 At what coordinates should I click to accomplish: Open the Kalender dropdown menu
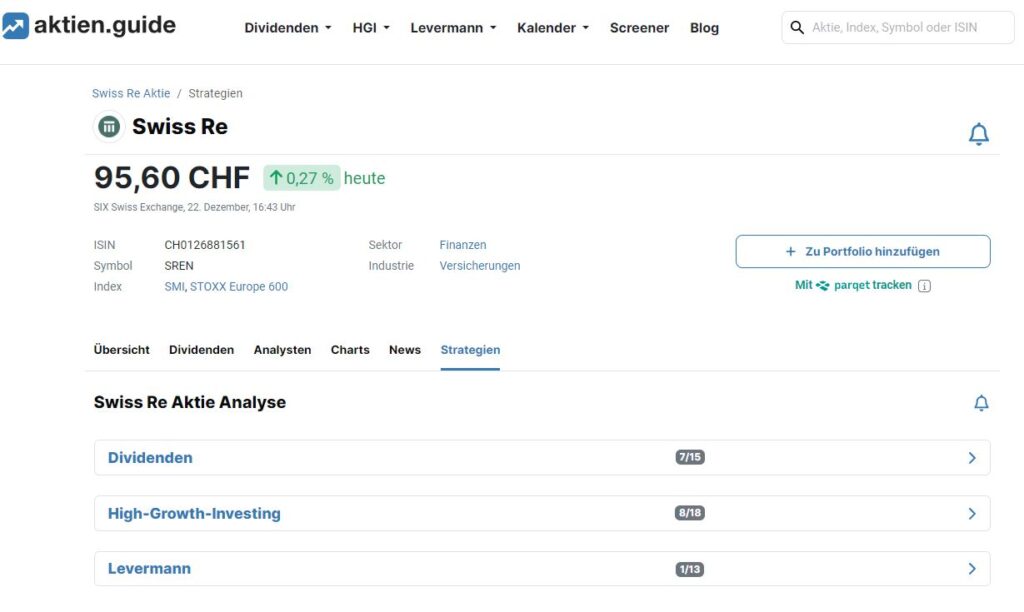click(x=553, y=28)
